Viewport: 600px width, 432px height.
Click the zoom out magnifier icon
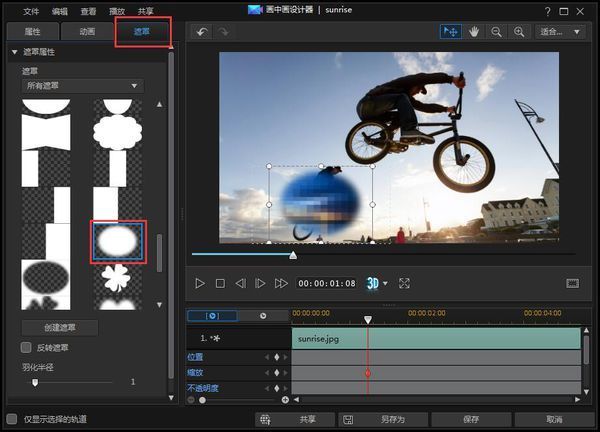[x=496, y=32]
